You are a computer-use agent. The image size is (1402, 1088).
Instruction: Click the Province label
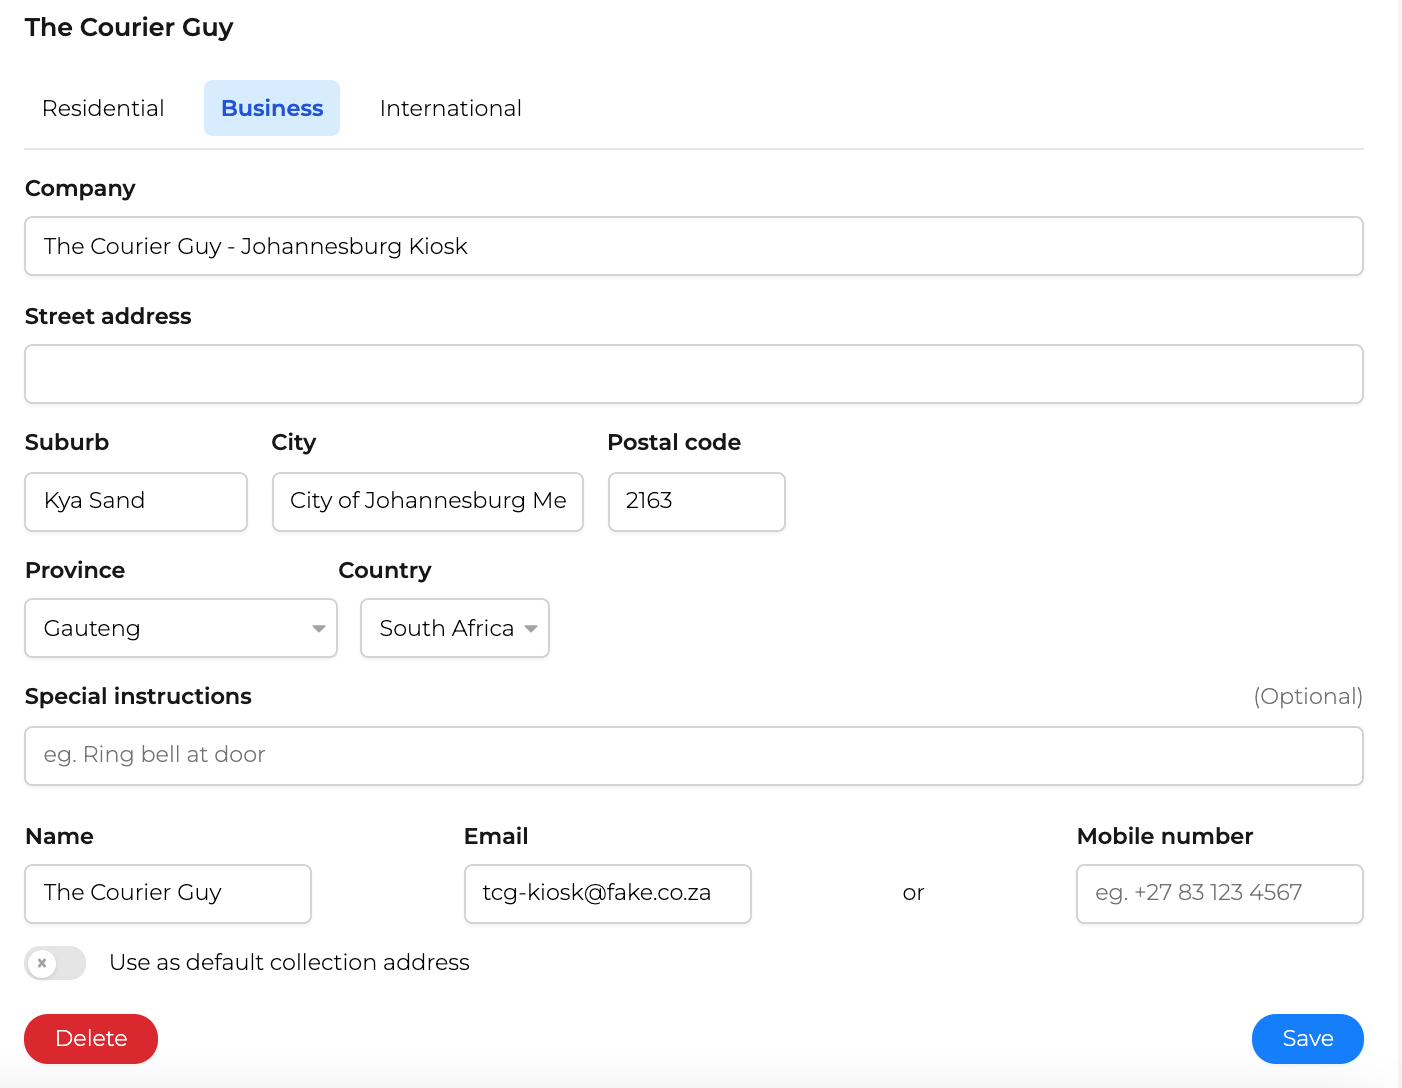pos(75,570)
